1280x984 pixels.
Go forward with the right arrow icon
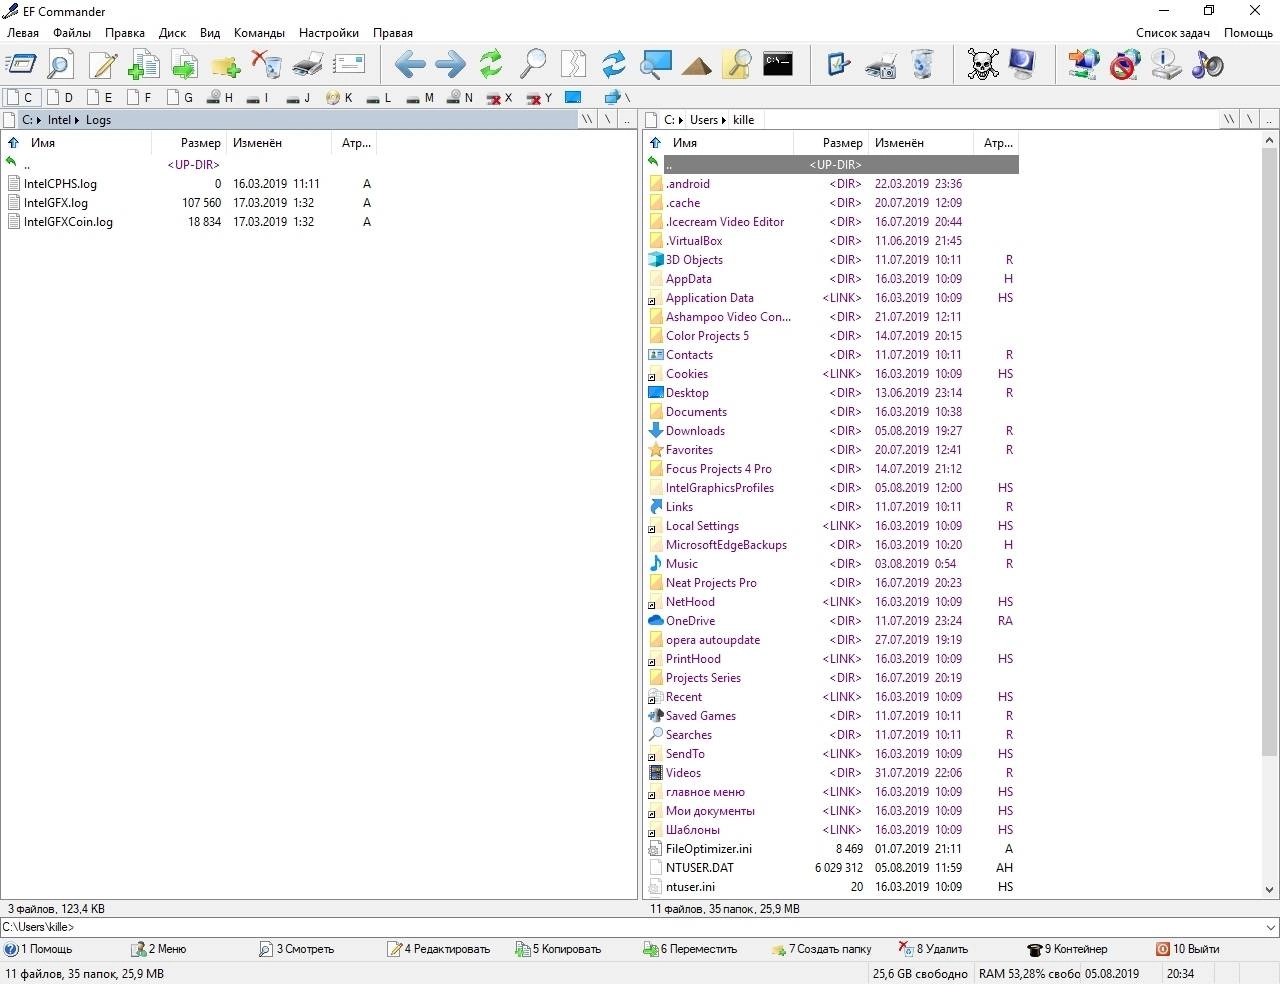[451, 65]
